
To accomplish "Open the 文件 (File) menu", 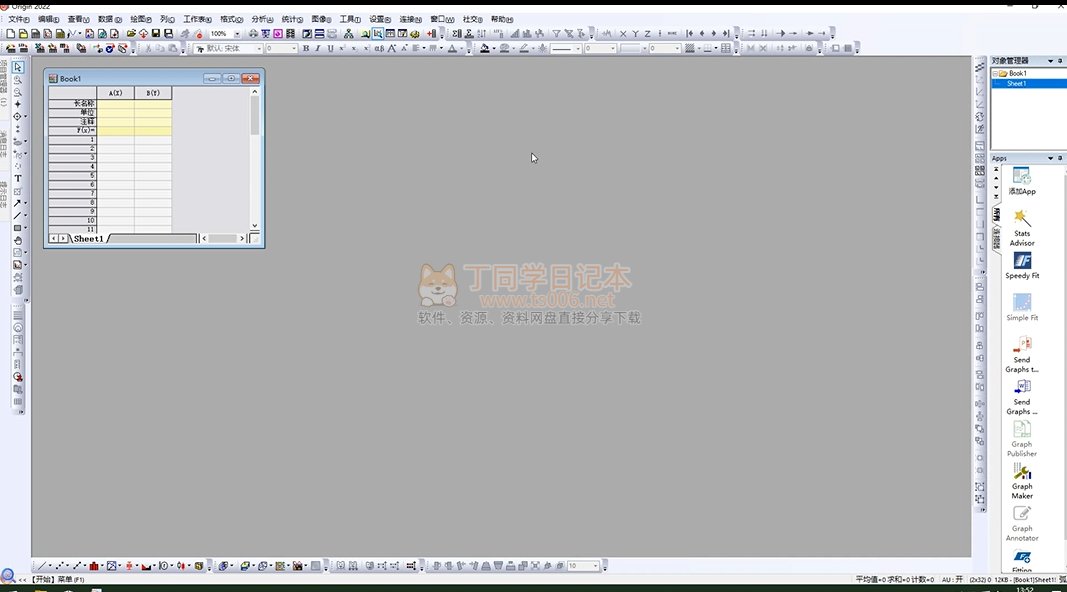I will 19,19.
